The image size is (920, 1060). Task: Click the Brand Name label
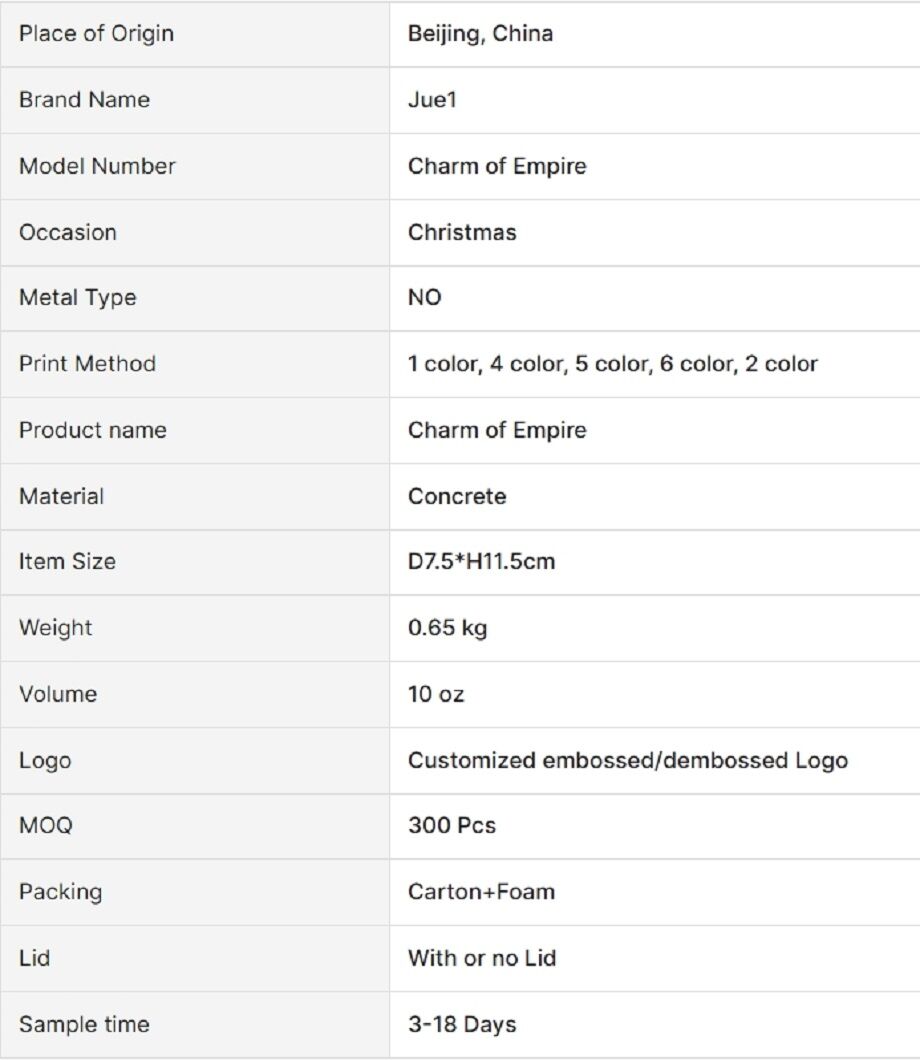pos(84,100)
